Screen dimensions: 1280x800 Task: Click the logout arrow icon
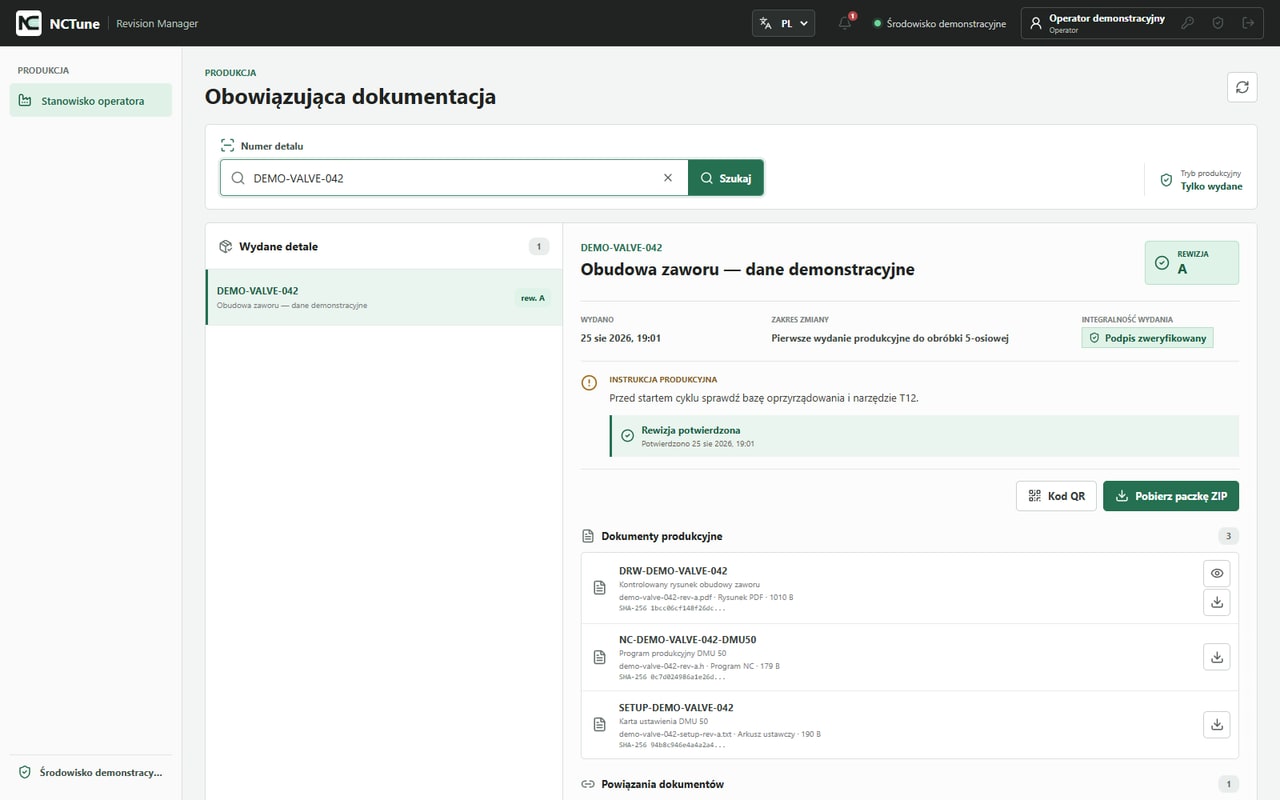tap(1247, 23)
